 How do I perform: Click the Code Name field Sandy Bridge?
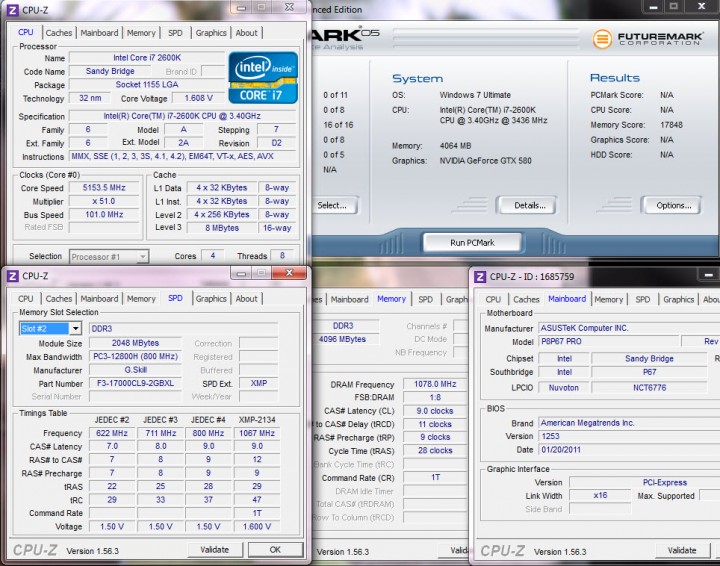coord(110,71)
